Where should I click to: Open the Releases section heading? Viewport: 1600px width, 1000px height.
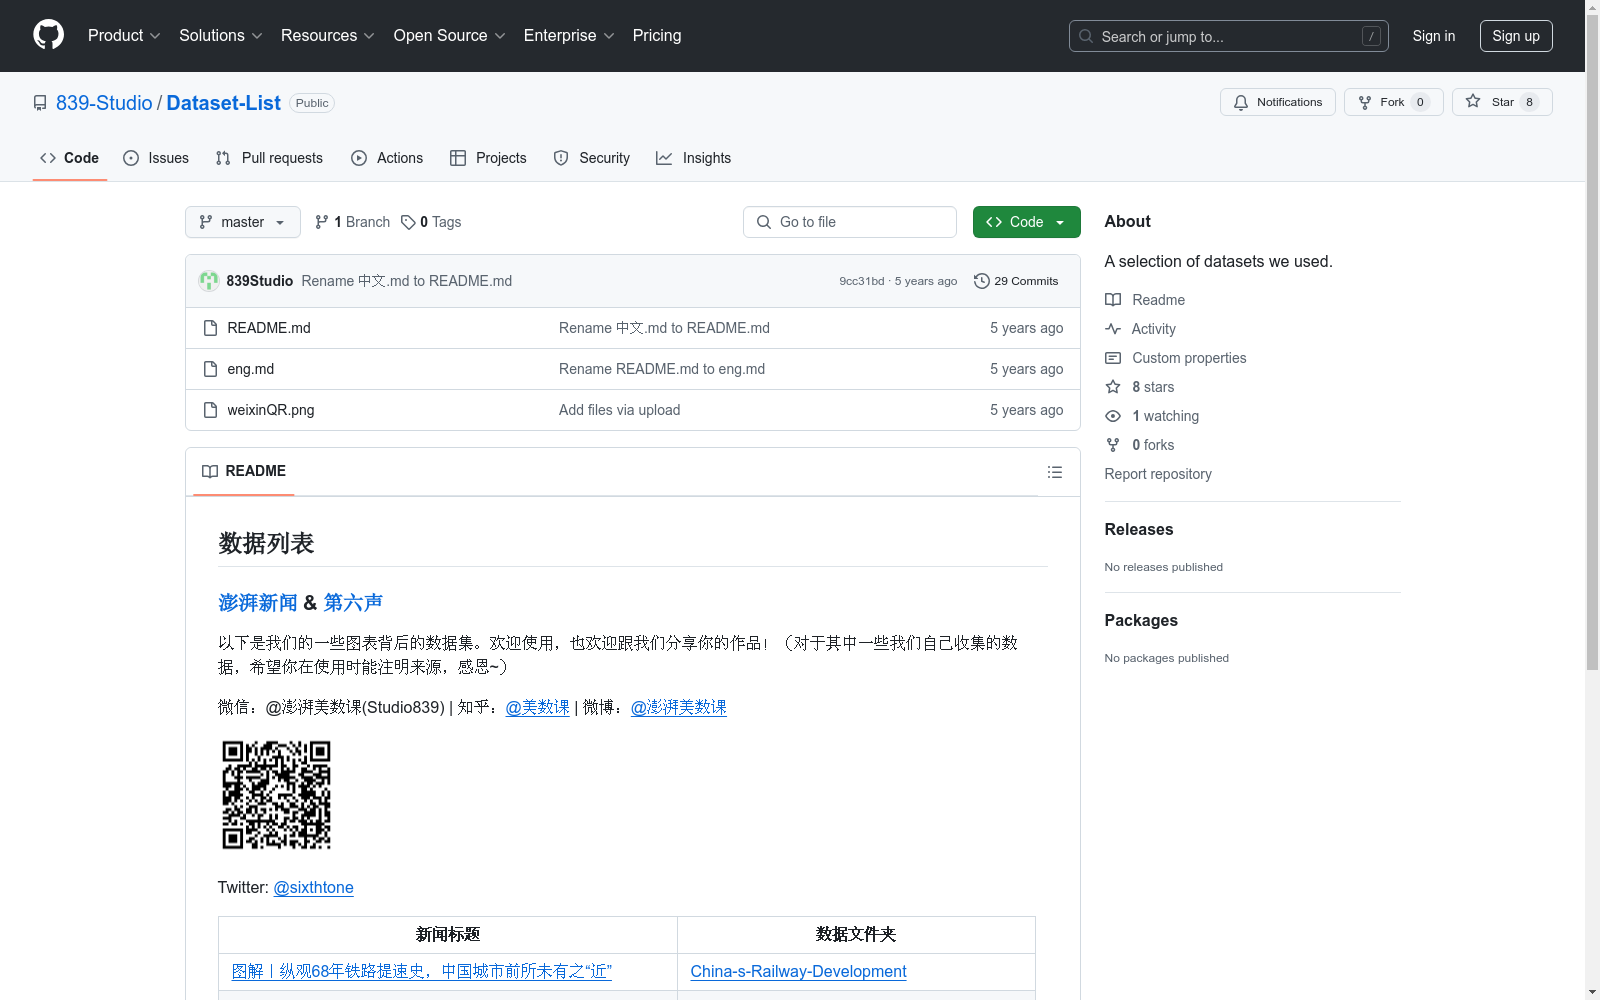pyautogui.click(x=1139, y=530)
